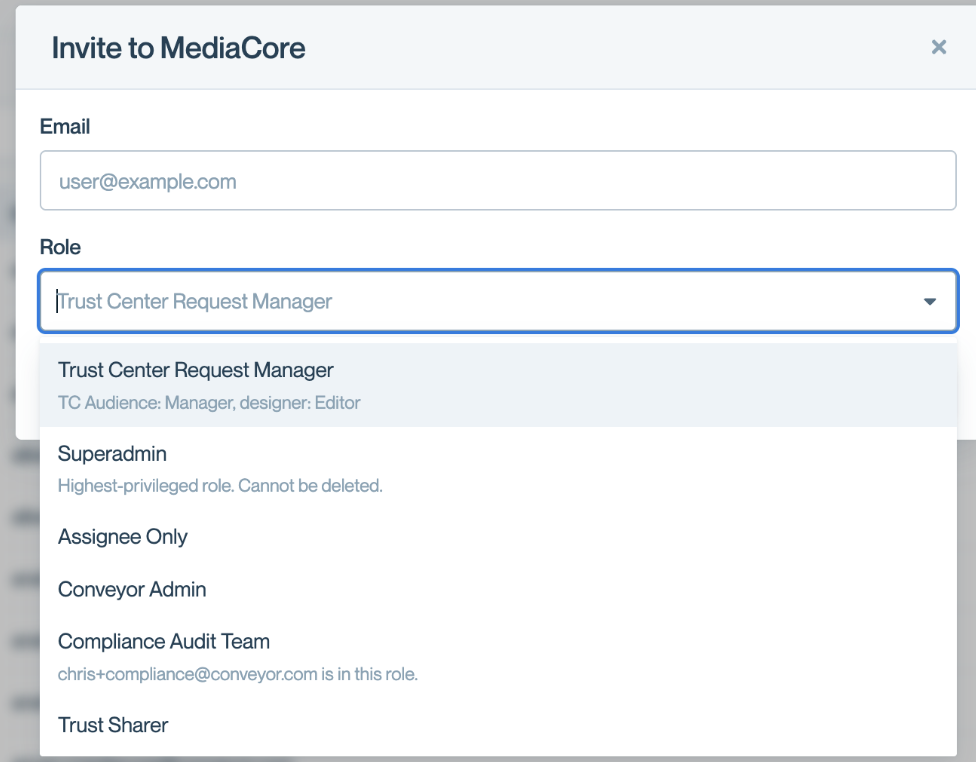Click the empty header bar of the dialog
The height and width of the screenshot is (762, 976).
point(600,47)
